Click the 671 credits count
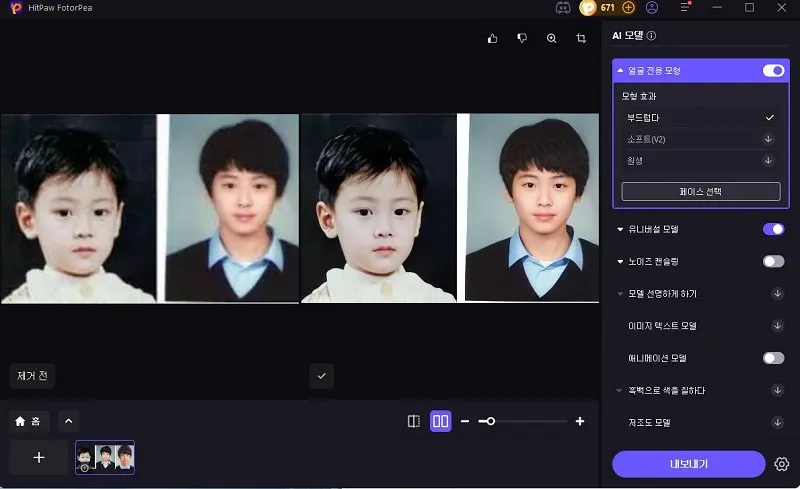The height and width of the screenshot is (489, 800). [608, 8]
